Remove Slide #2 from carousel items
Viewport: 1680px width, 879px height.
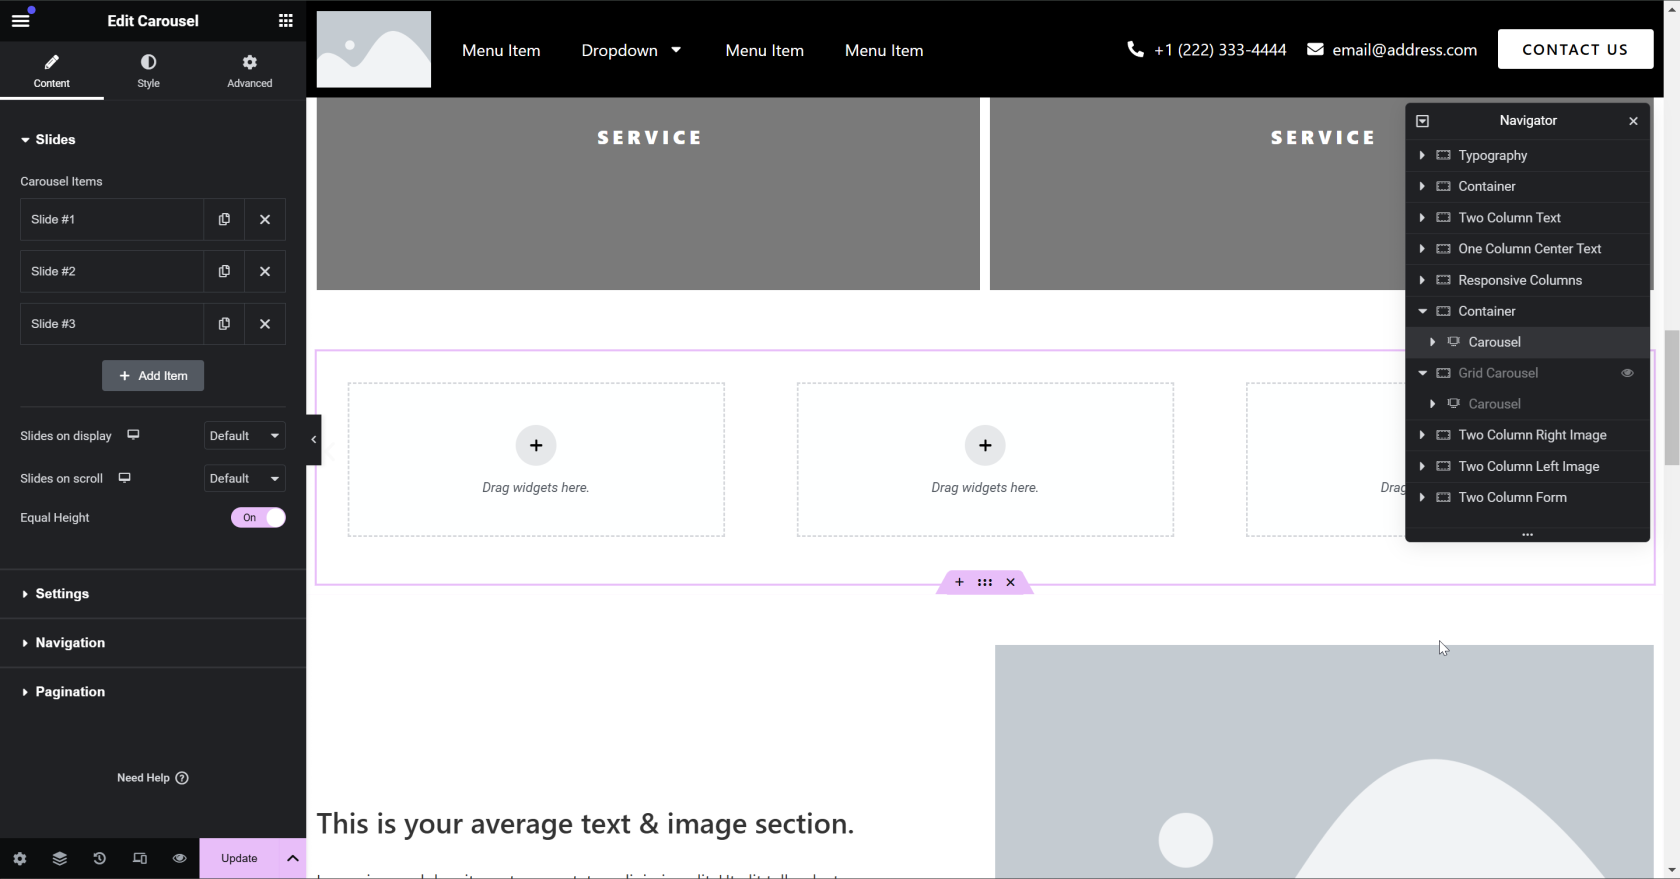click(265, 271)
